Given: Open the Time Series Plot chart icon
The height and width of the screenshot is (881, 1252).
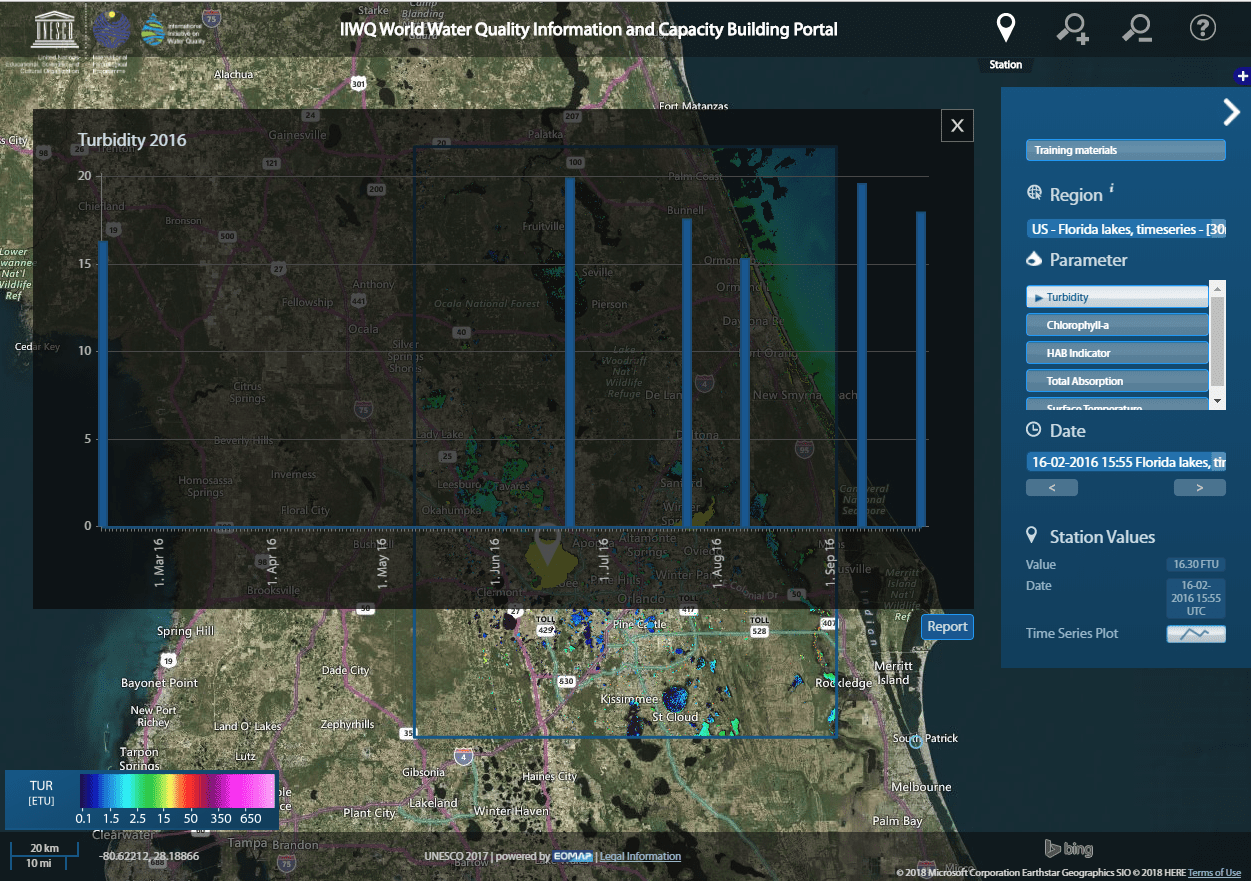Looking at the screenshot, I should [x=1195, y=634].
